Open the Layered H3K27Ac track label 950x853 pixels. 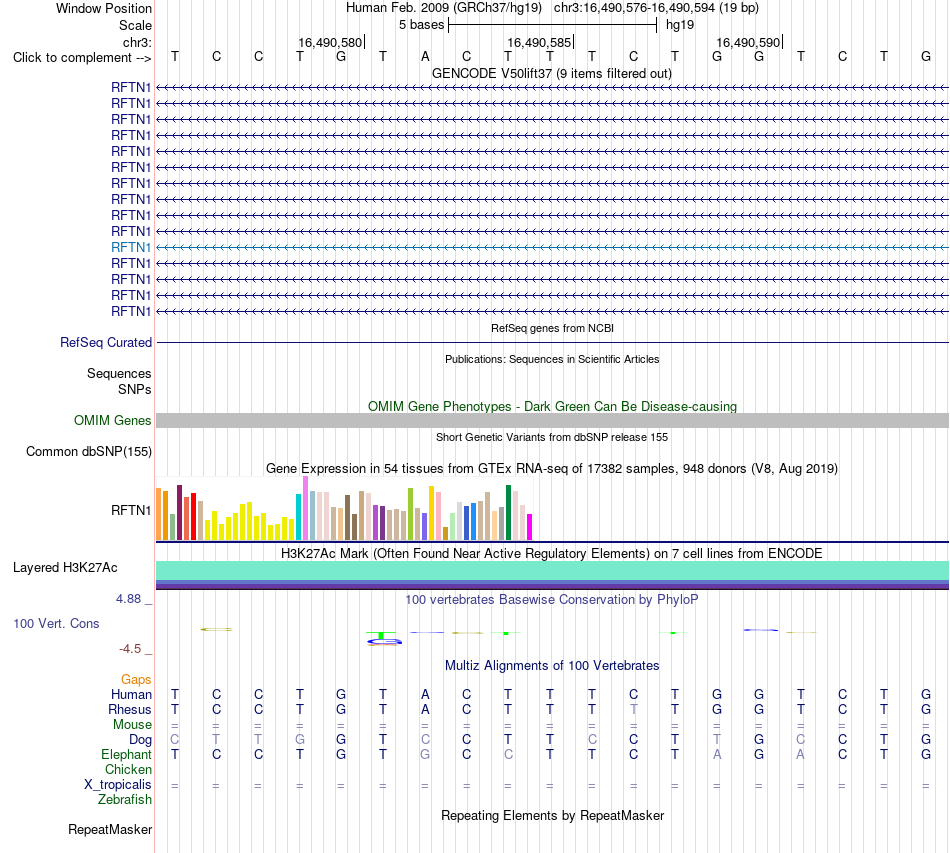pyautogui.click(x=65, y=568)
